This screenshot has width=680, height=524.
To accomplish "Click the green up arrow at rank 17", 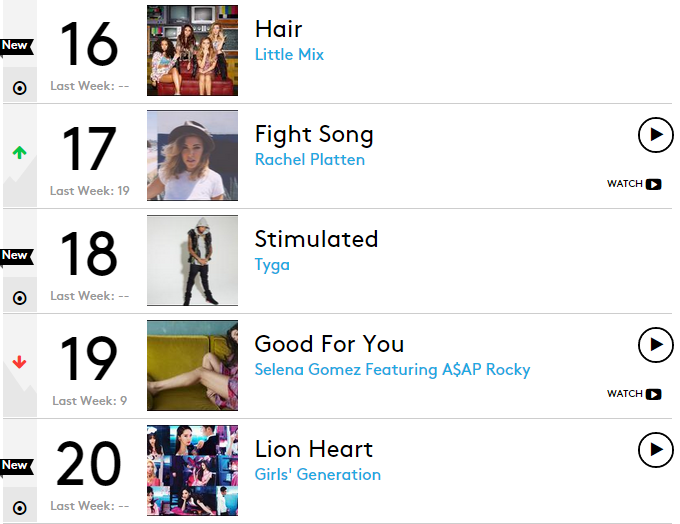I will coord(19,153).
